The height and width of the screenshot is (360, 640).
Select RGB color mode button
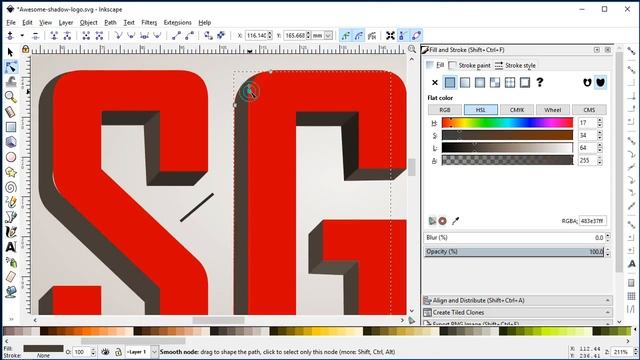click(444, 110)
